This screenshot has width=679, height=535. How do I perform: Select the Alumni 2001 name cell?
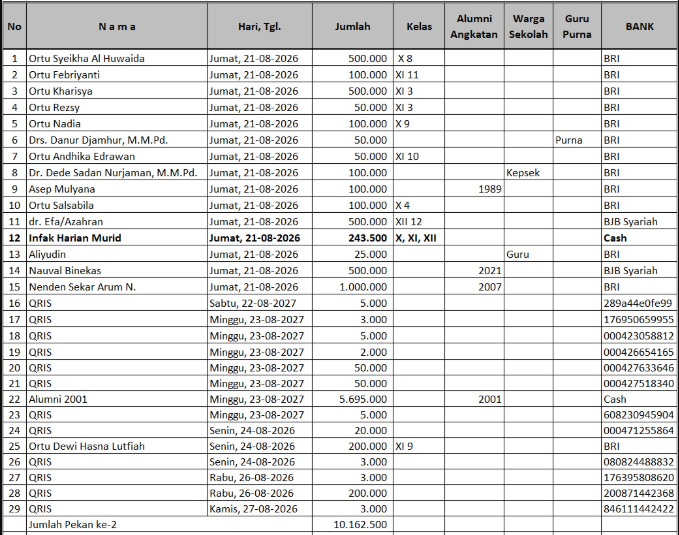117,399
